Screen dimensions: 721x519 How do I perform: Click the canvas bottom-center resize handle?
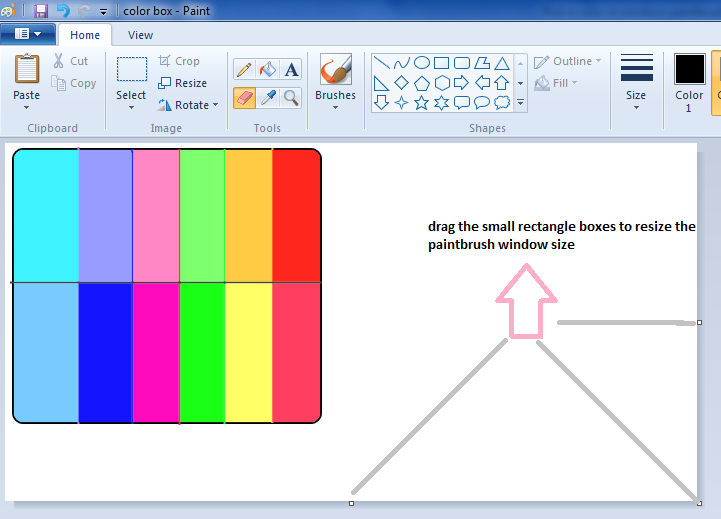(x=351, y=504)
